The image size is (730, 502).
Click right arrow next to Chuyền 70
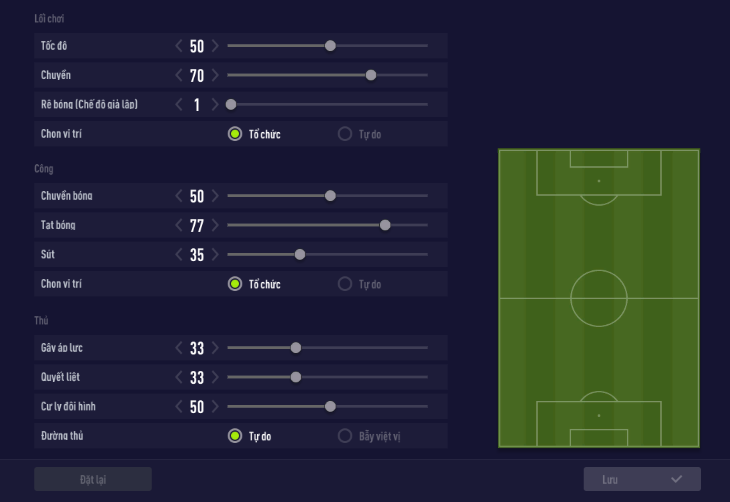(215, 75)
